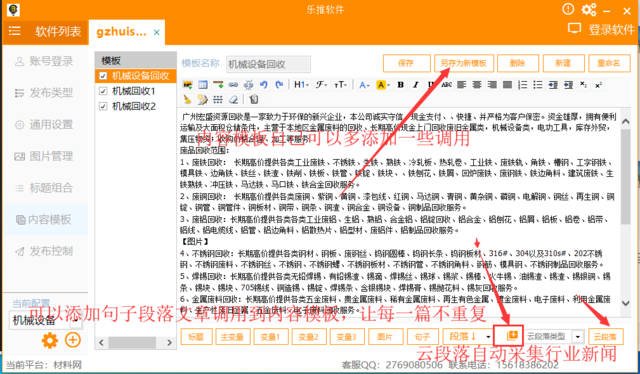
Task: Open the font family dropdown
Action: pyautogui.click(x=321, y=85)
